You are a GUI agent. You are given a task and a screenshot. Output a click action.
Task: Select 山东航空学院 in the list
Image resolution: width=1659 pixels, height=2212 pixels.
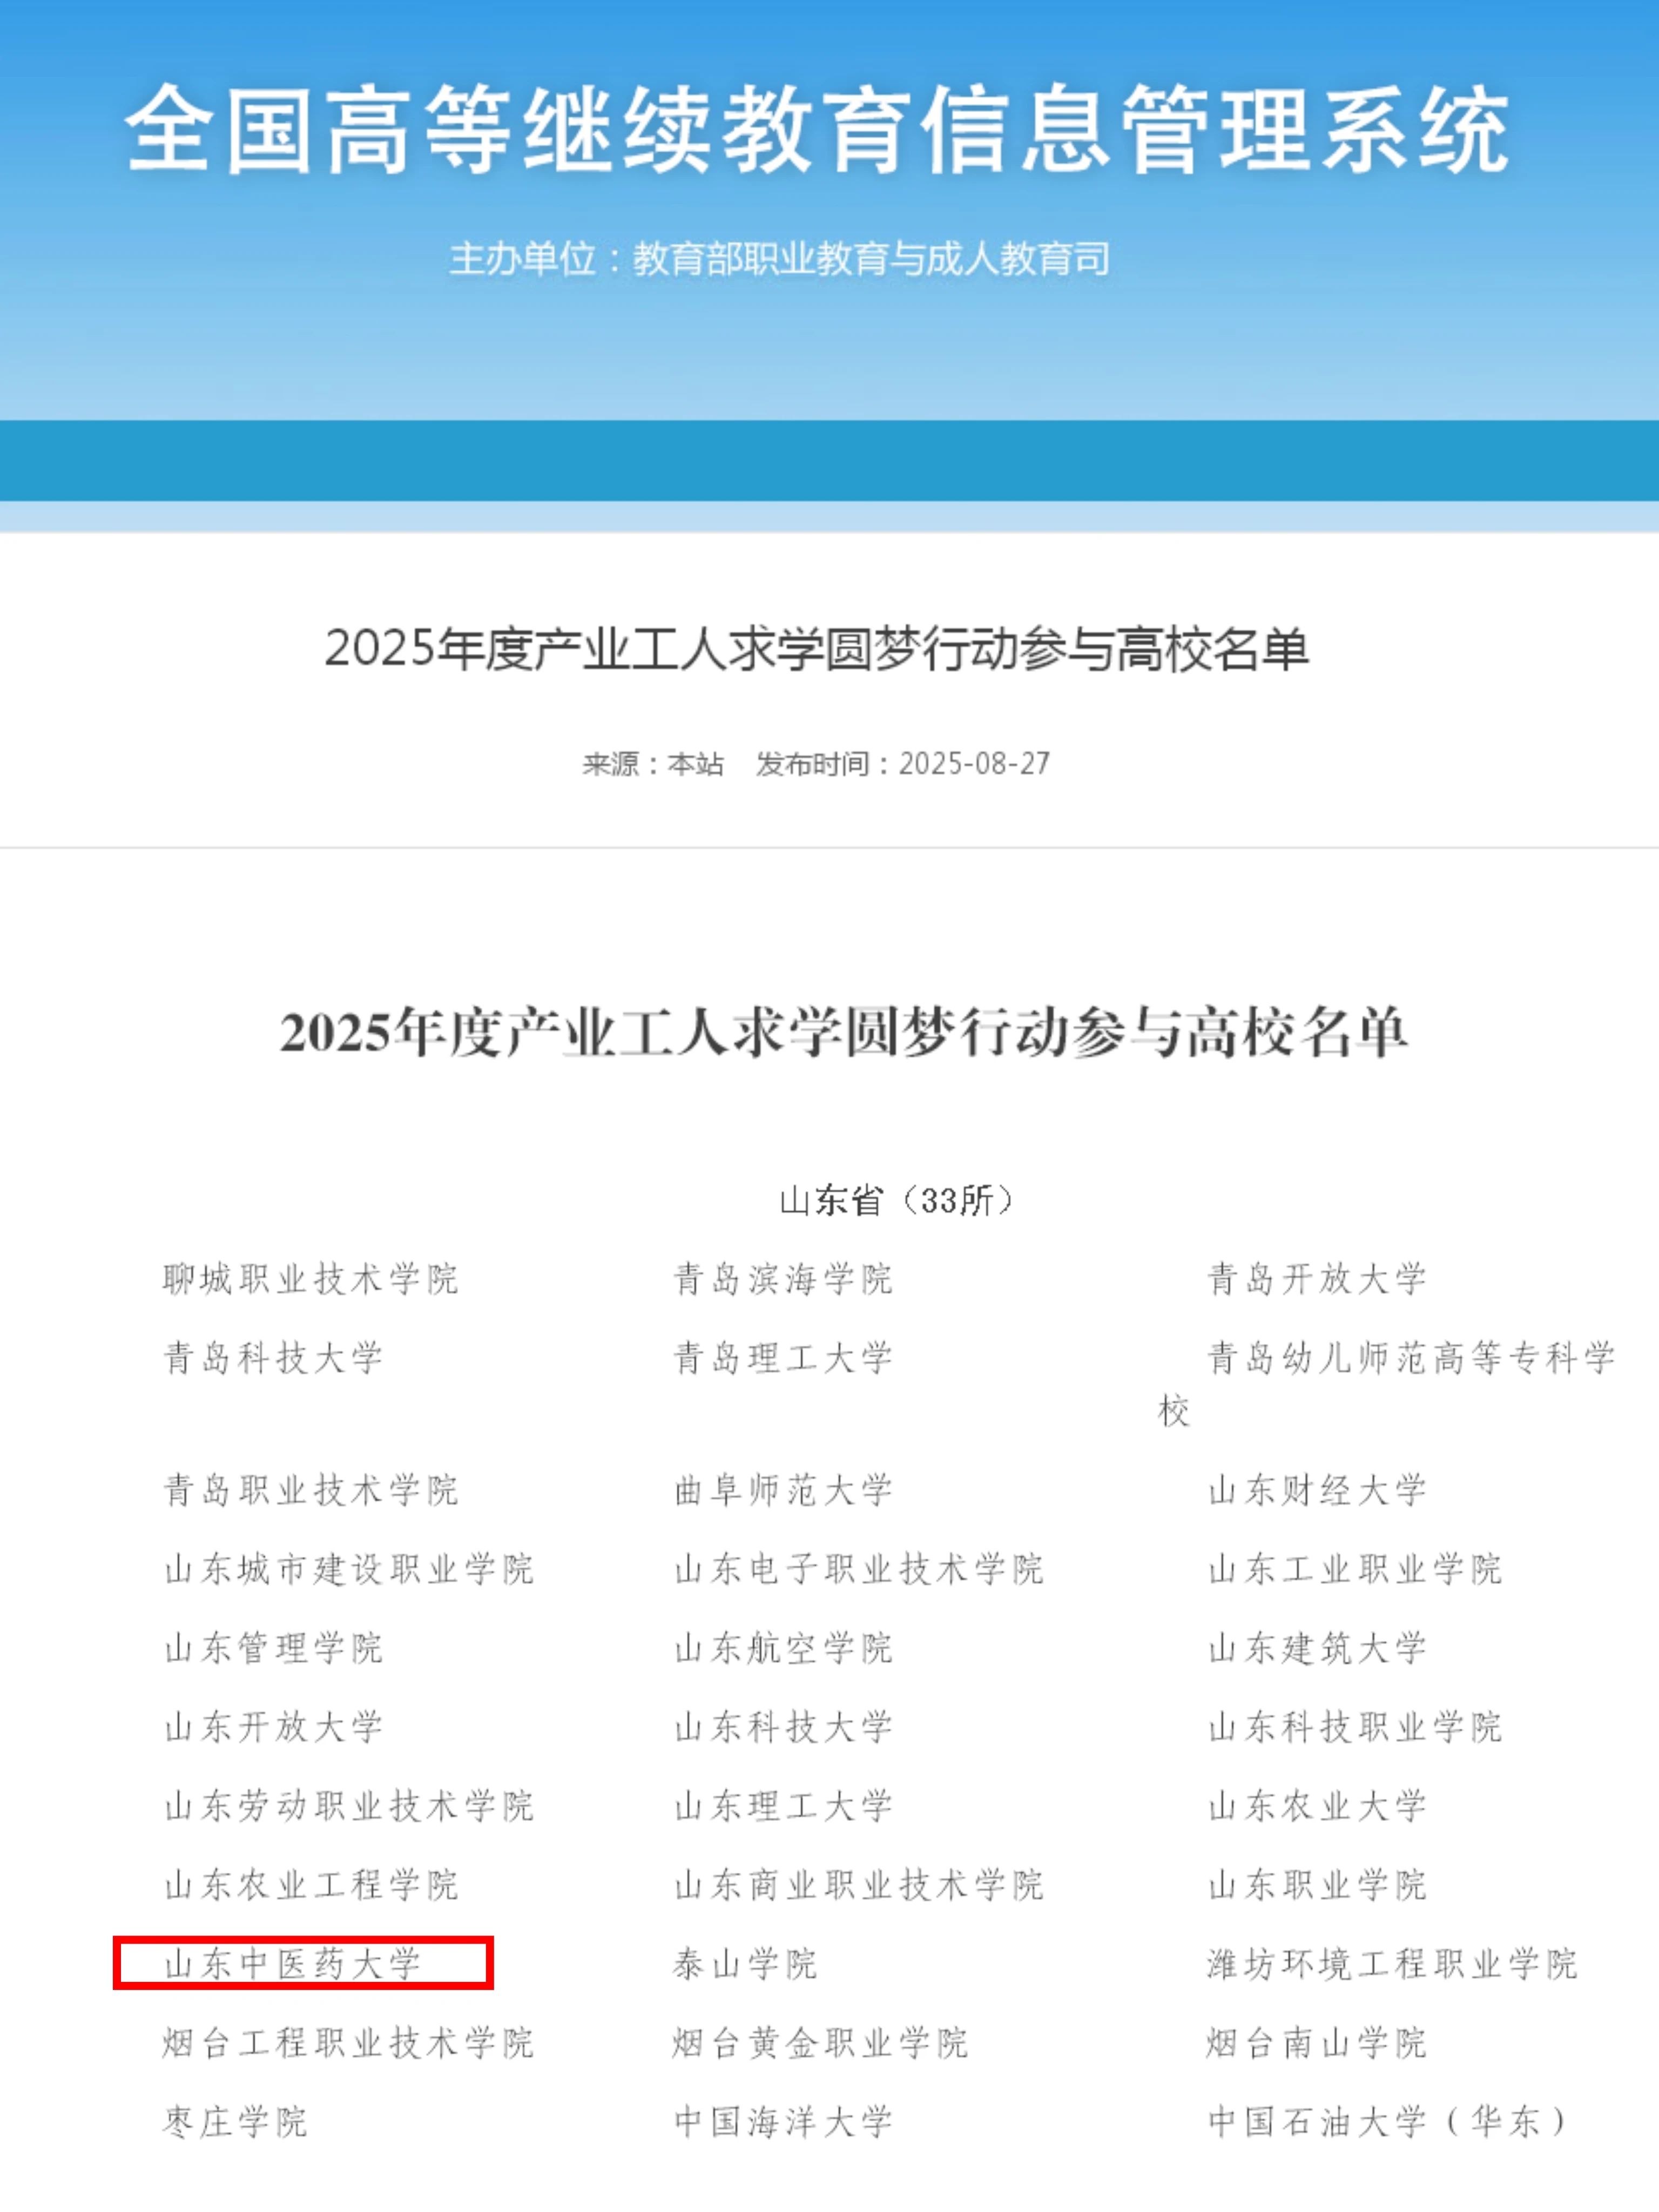point(783,1648)
